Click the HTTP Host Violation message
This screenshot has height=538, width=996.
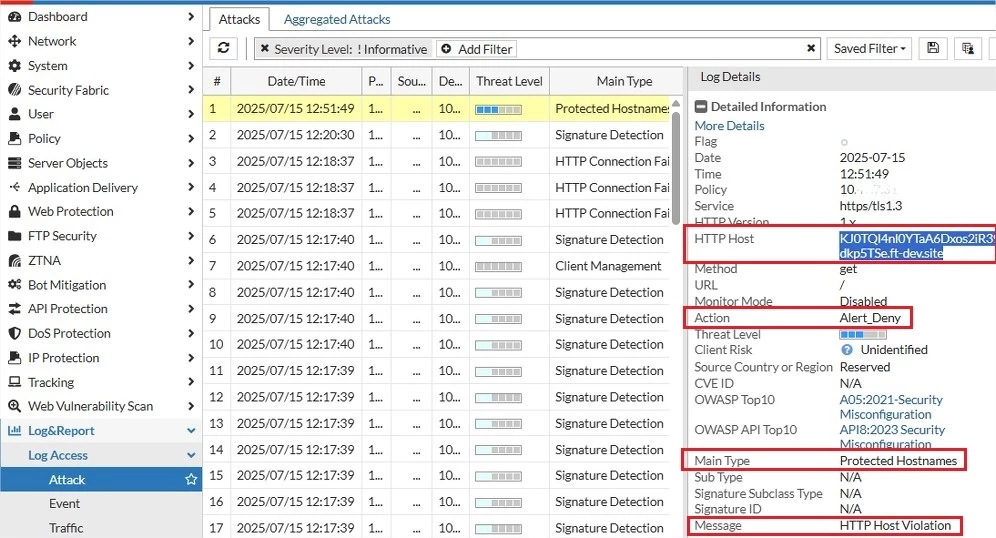(x=895, y=525)
